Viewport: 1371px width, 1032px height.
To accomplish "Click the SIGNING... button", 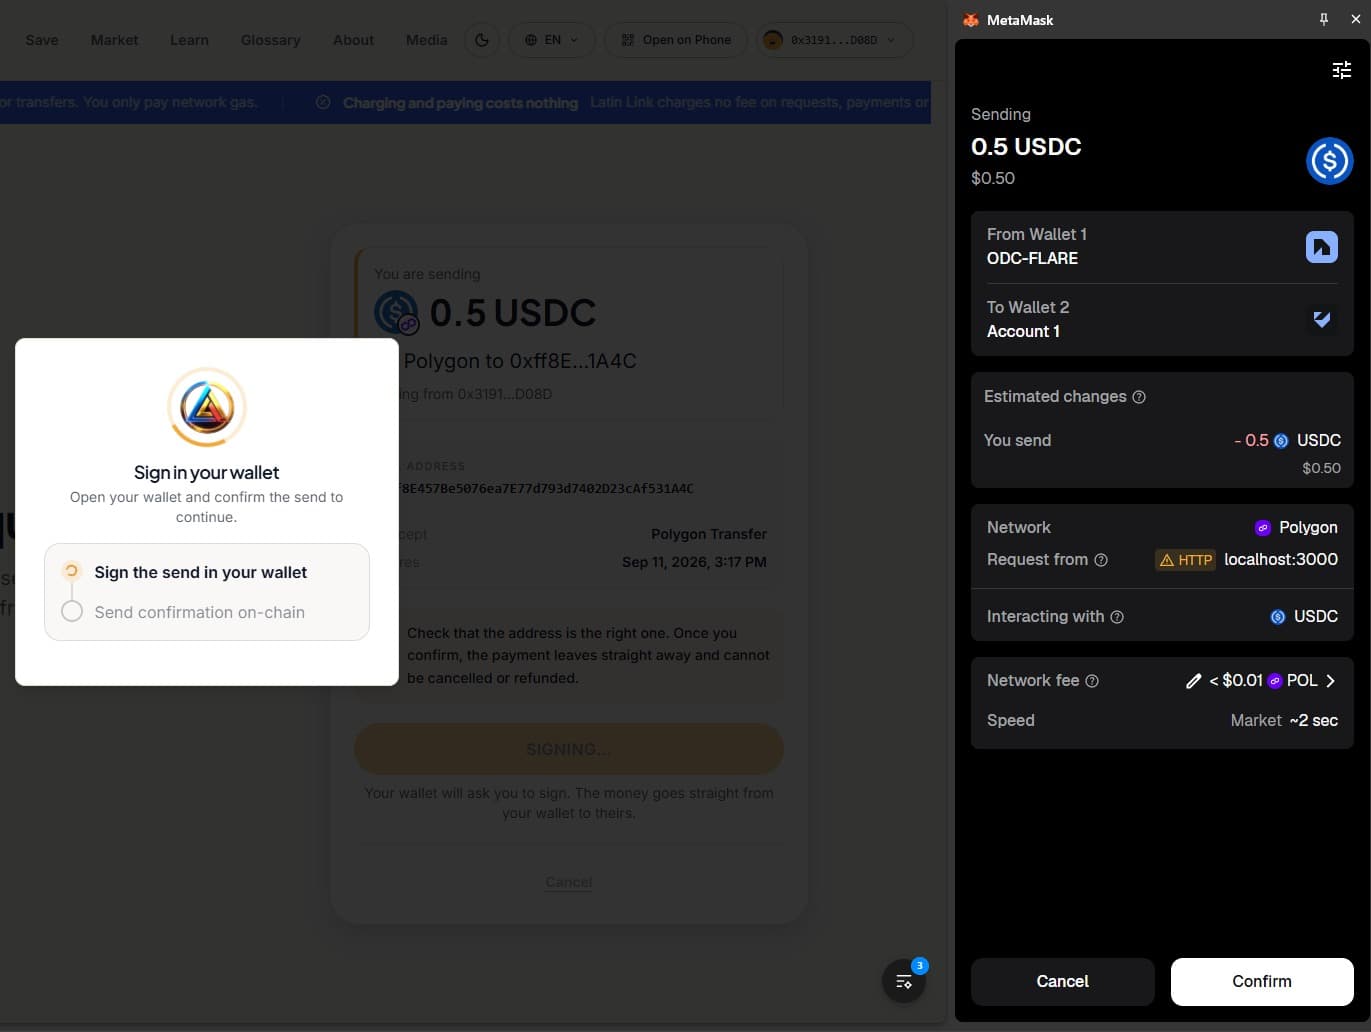I will pyautogui.click(x=569, y=749).
